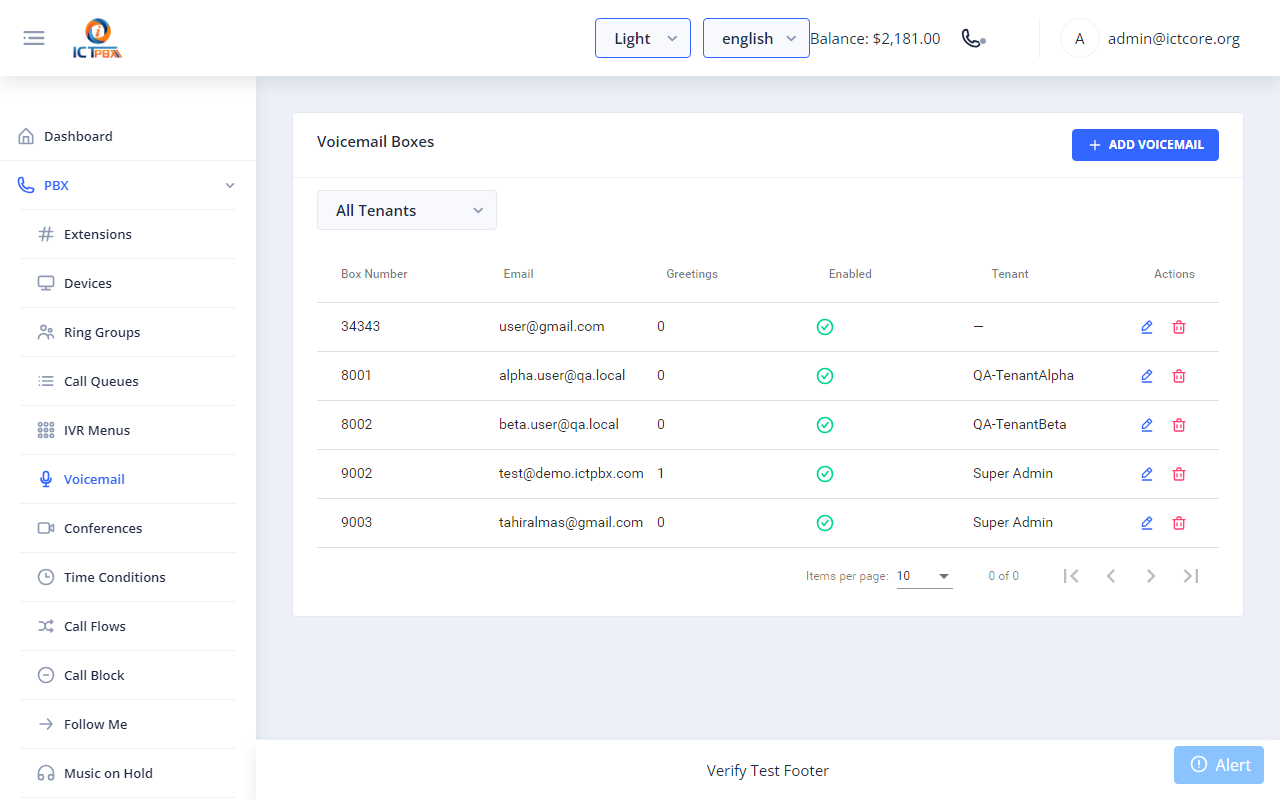Screen dimensions: 1280x800
Task: Click tenant QA-TenantBeta cell
Action: [1019, 424]
